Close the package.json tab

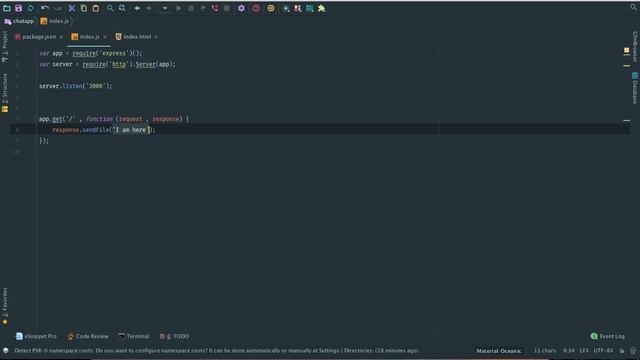61,37
